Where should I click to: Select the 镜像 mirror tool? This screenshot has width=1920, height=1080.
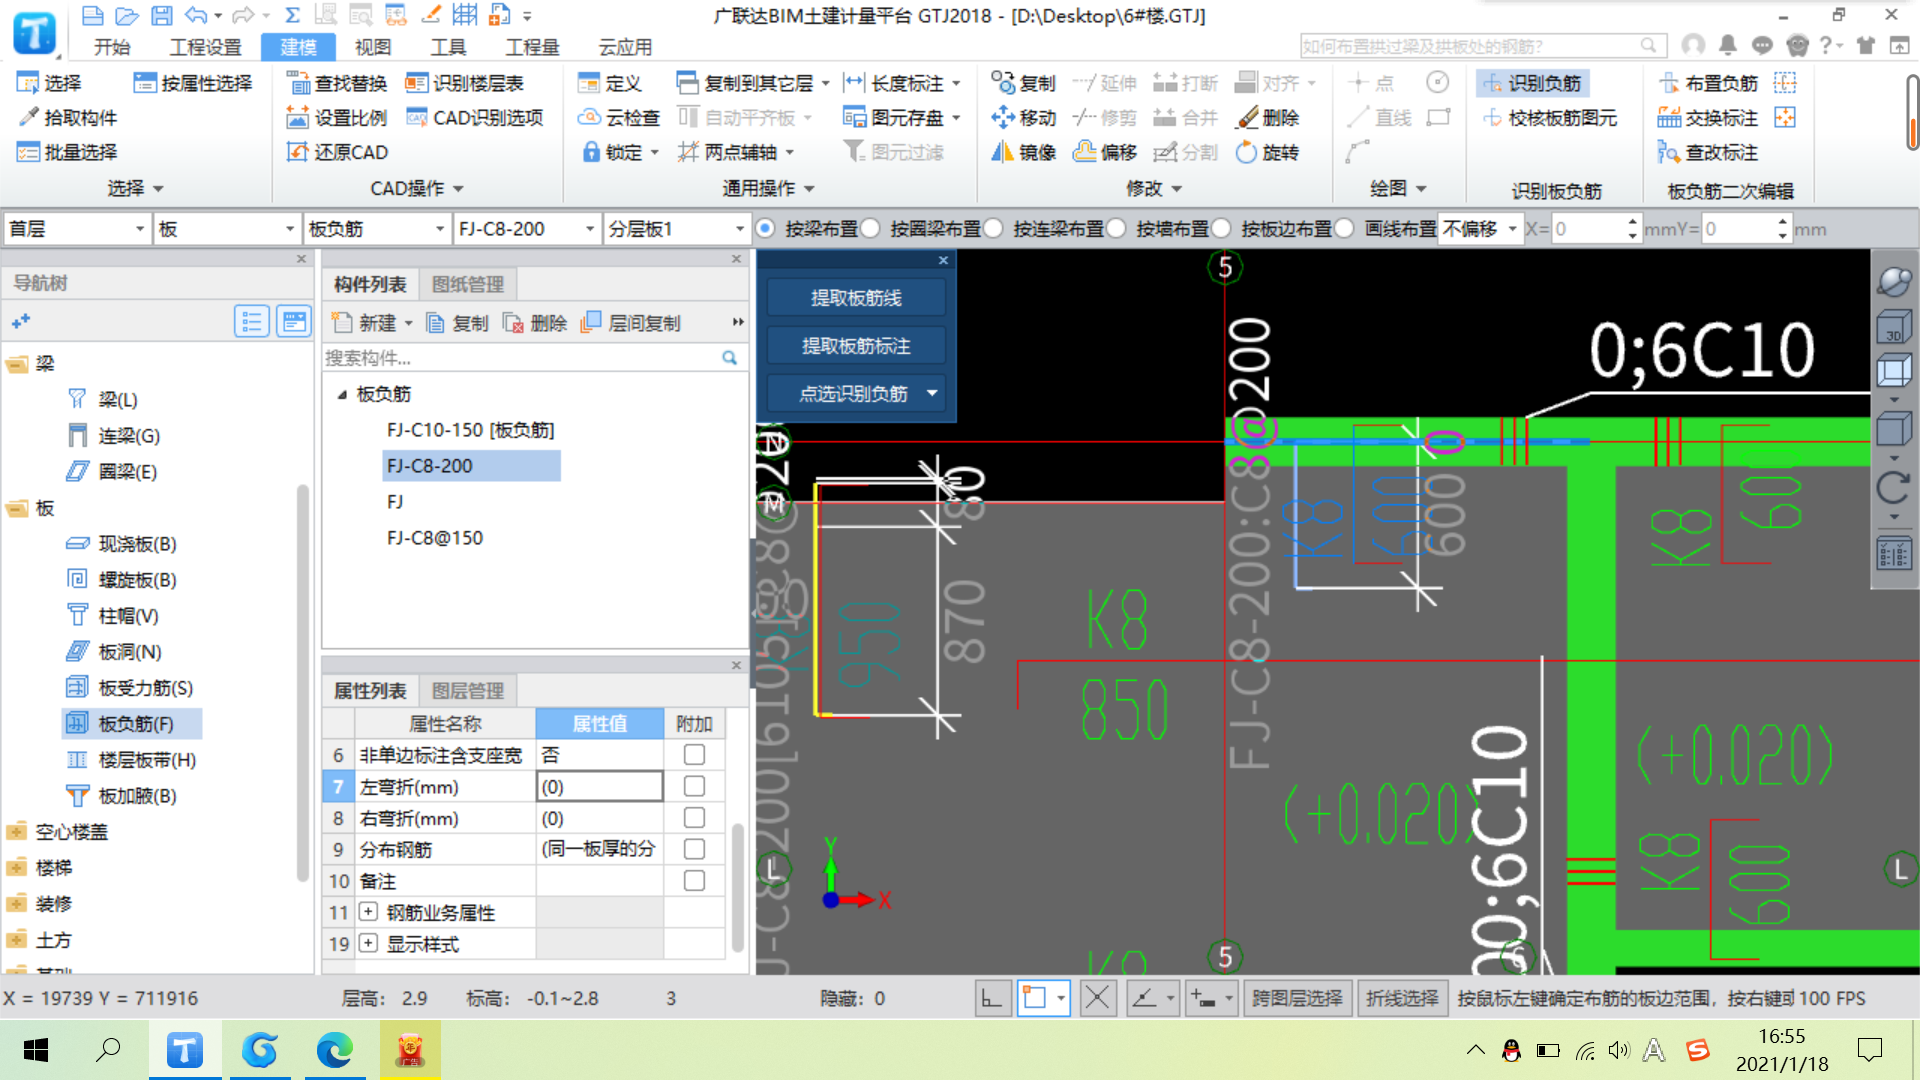point(1023,152)
